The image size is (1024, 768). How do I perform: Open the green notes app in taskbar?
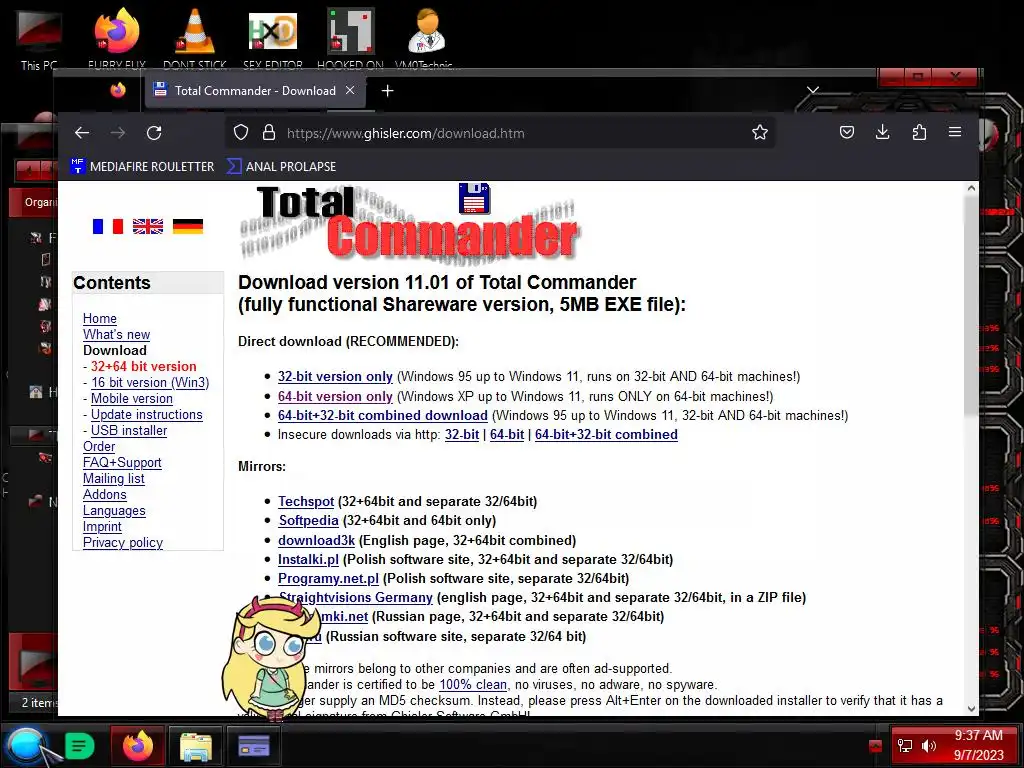click(x=80, y=745)
